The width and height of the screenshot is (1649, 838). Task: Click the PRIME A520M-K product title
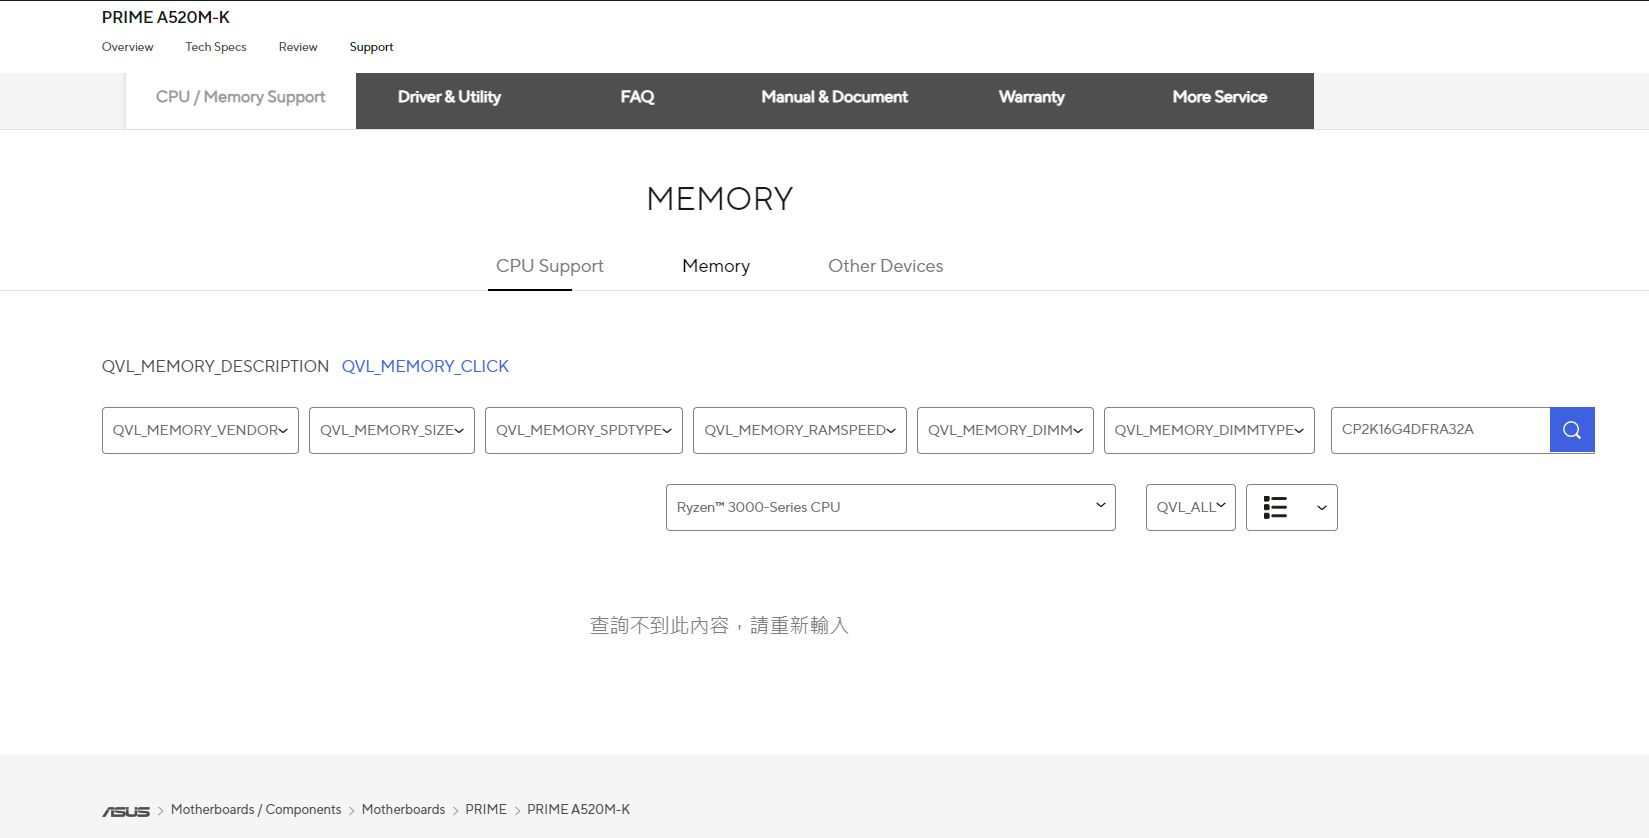coord(166,17)
